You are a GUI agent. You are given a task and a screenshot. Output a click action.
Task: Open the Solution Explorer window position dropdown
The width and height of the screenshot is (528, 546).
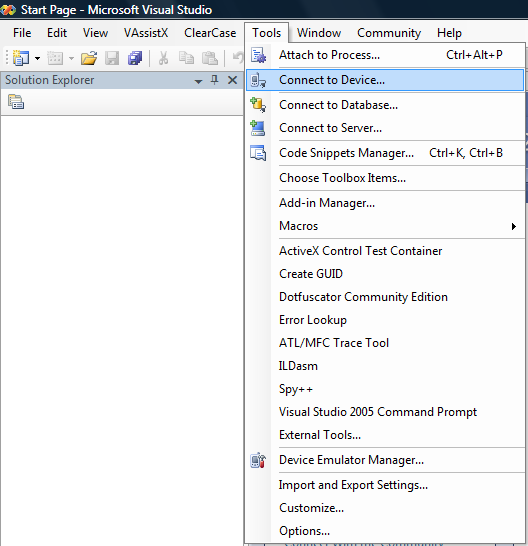[198, 81]
